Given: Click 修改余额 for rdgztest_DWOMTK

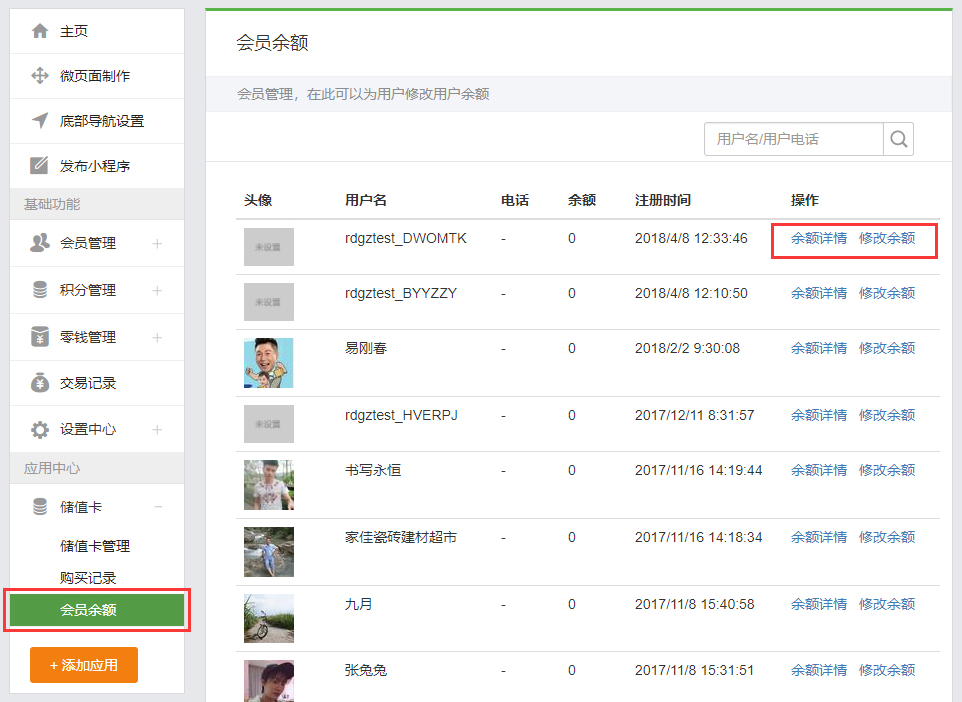Looking at the screenshot, I should coord(887,238).
